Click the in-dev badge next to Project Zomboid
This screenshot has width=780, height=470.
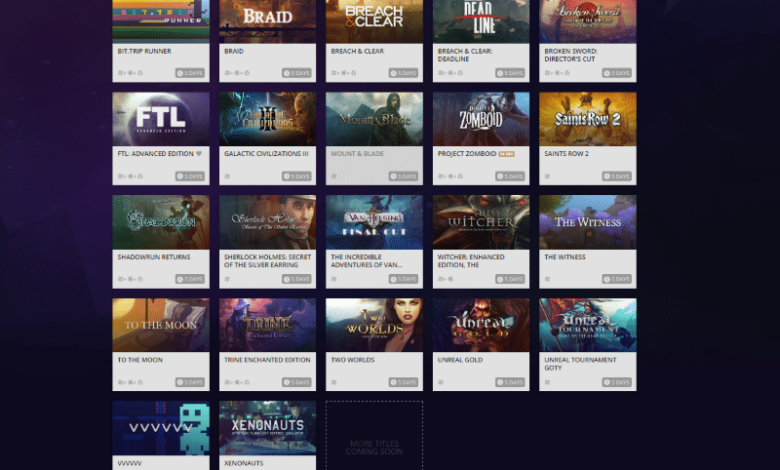click(506, 154)
